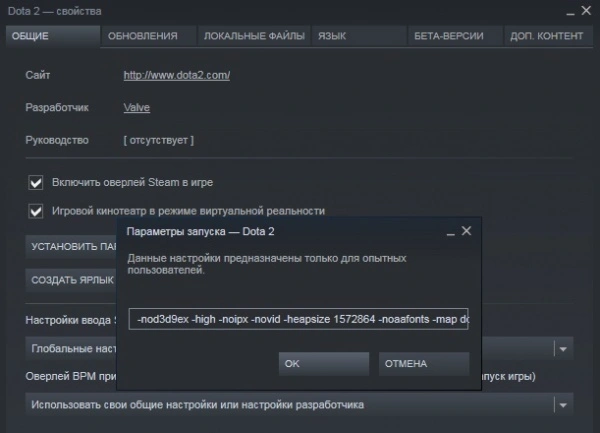Click the Параметры запуска — Dota 2 title
Viewport: 600px width, 433px height.
[x=201, y=232]
